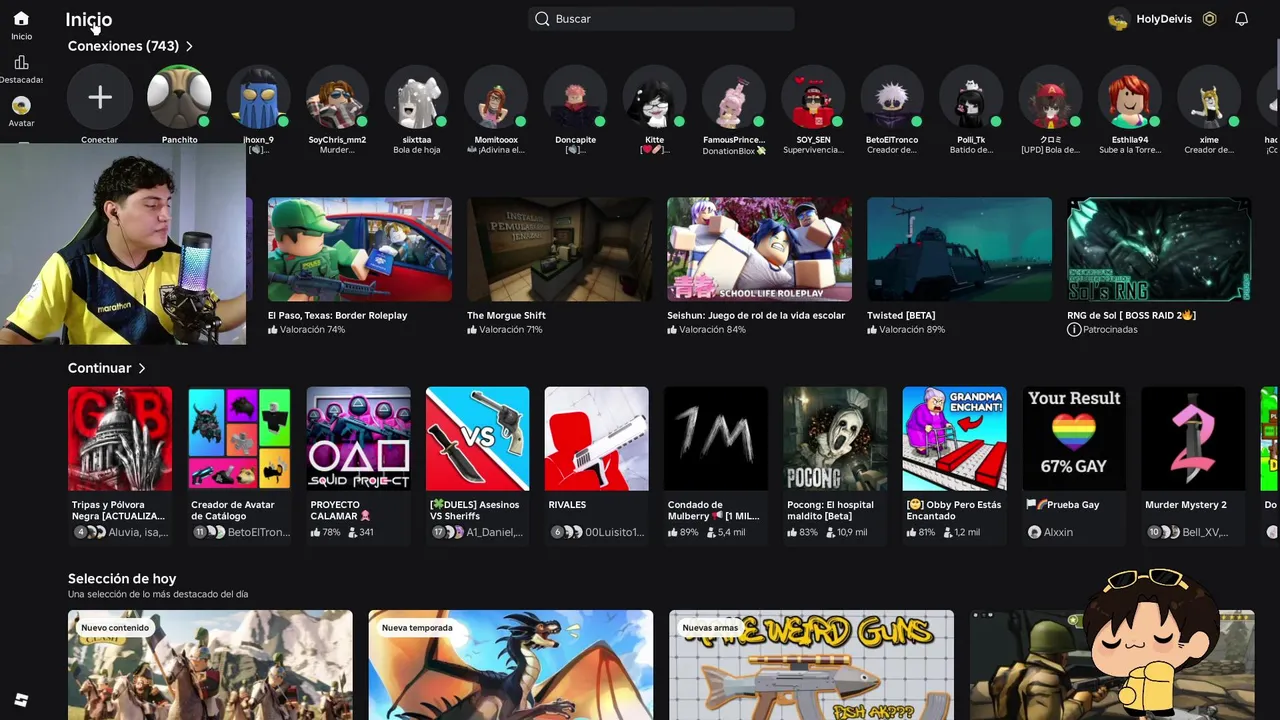
Task: Open HolyDeivis username link
Action: coord(1164,19)
